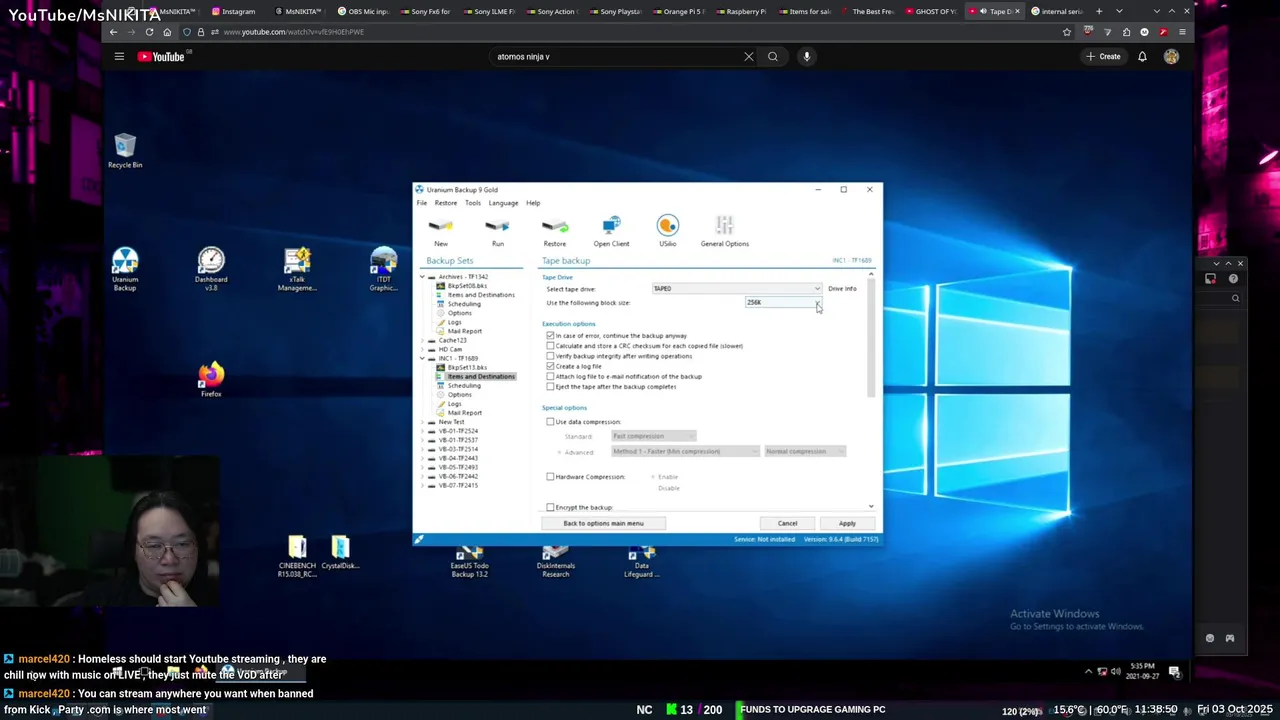The width and height of the screenshot is (1280, 720).
Task: Enable the Use data compression checkbox
Action: coord(550,422)
